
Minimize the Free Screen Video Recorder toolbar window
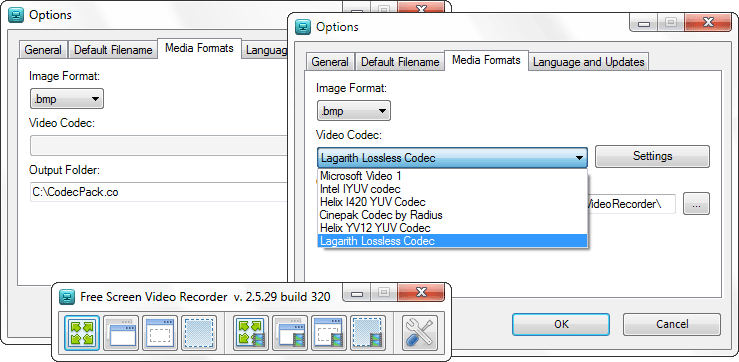356,292
